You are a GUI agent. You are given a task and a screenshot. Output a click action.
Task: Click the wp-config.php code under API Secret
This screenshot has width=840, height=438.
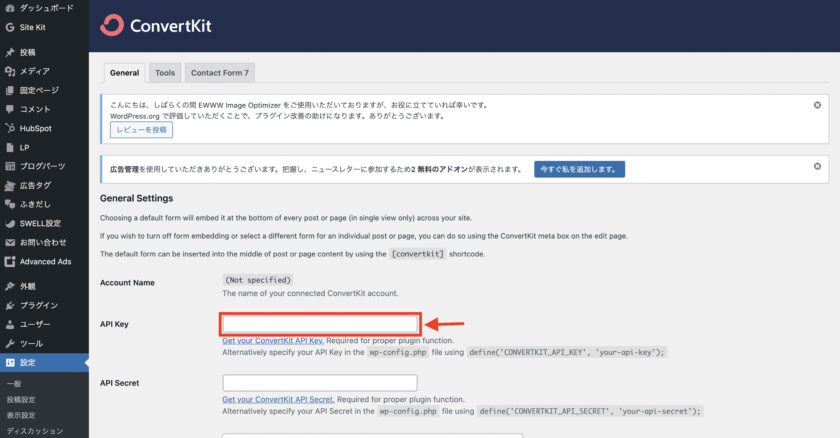pyautogui.click(x=408, y=411)
